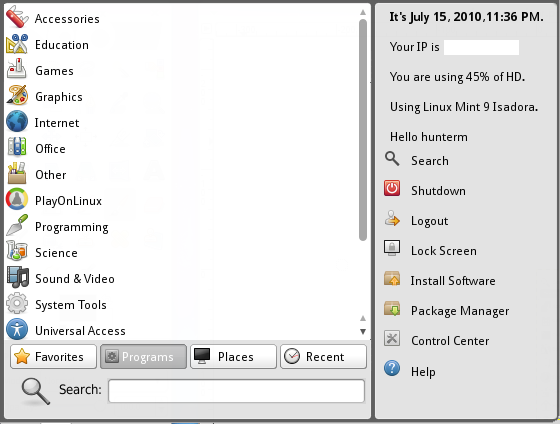The image size is (560, 424).
Task: Launch the PlayOnLinux category icon
Action: [17, 200]
